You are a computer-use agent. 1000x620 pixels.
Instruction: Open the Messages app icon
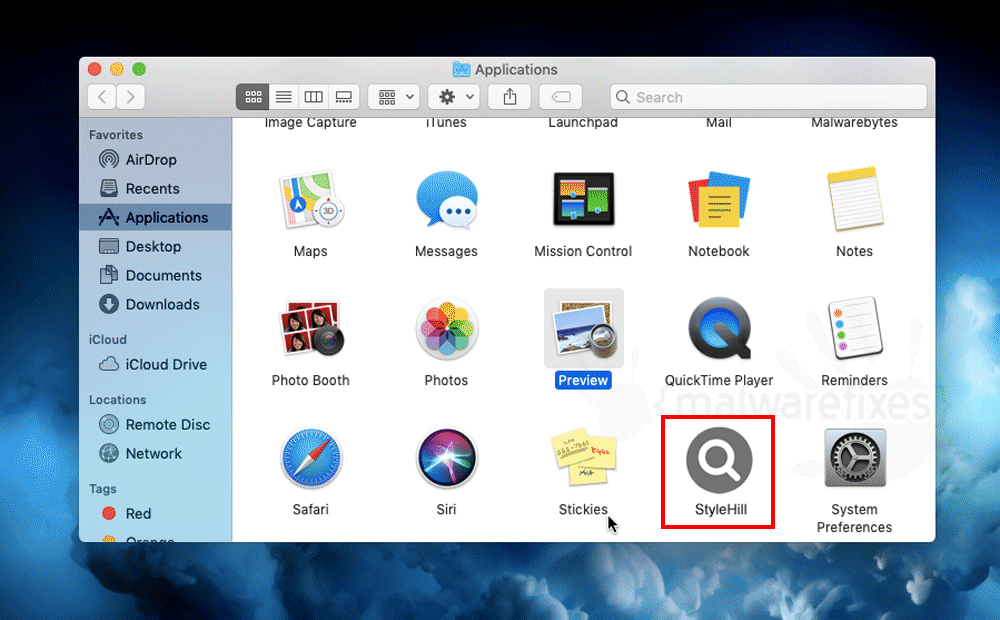446,200
